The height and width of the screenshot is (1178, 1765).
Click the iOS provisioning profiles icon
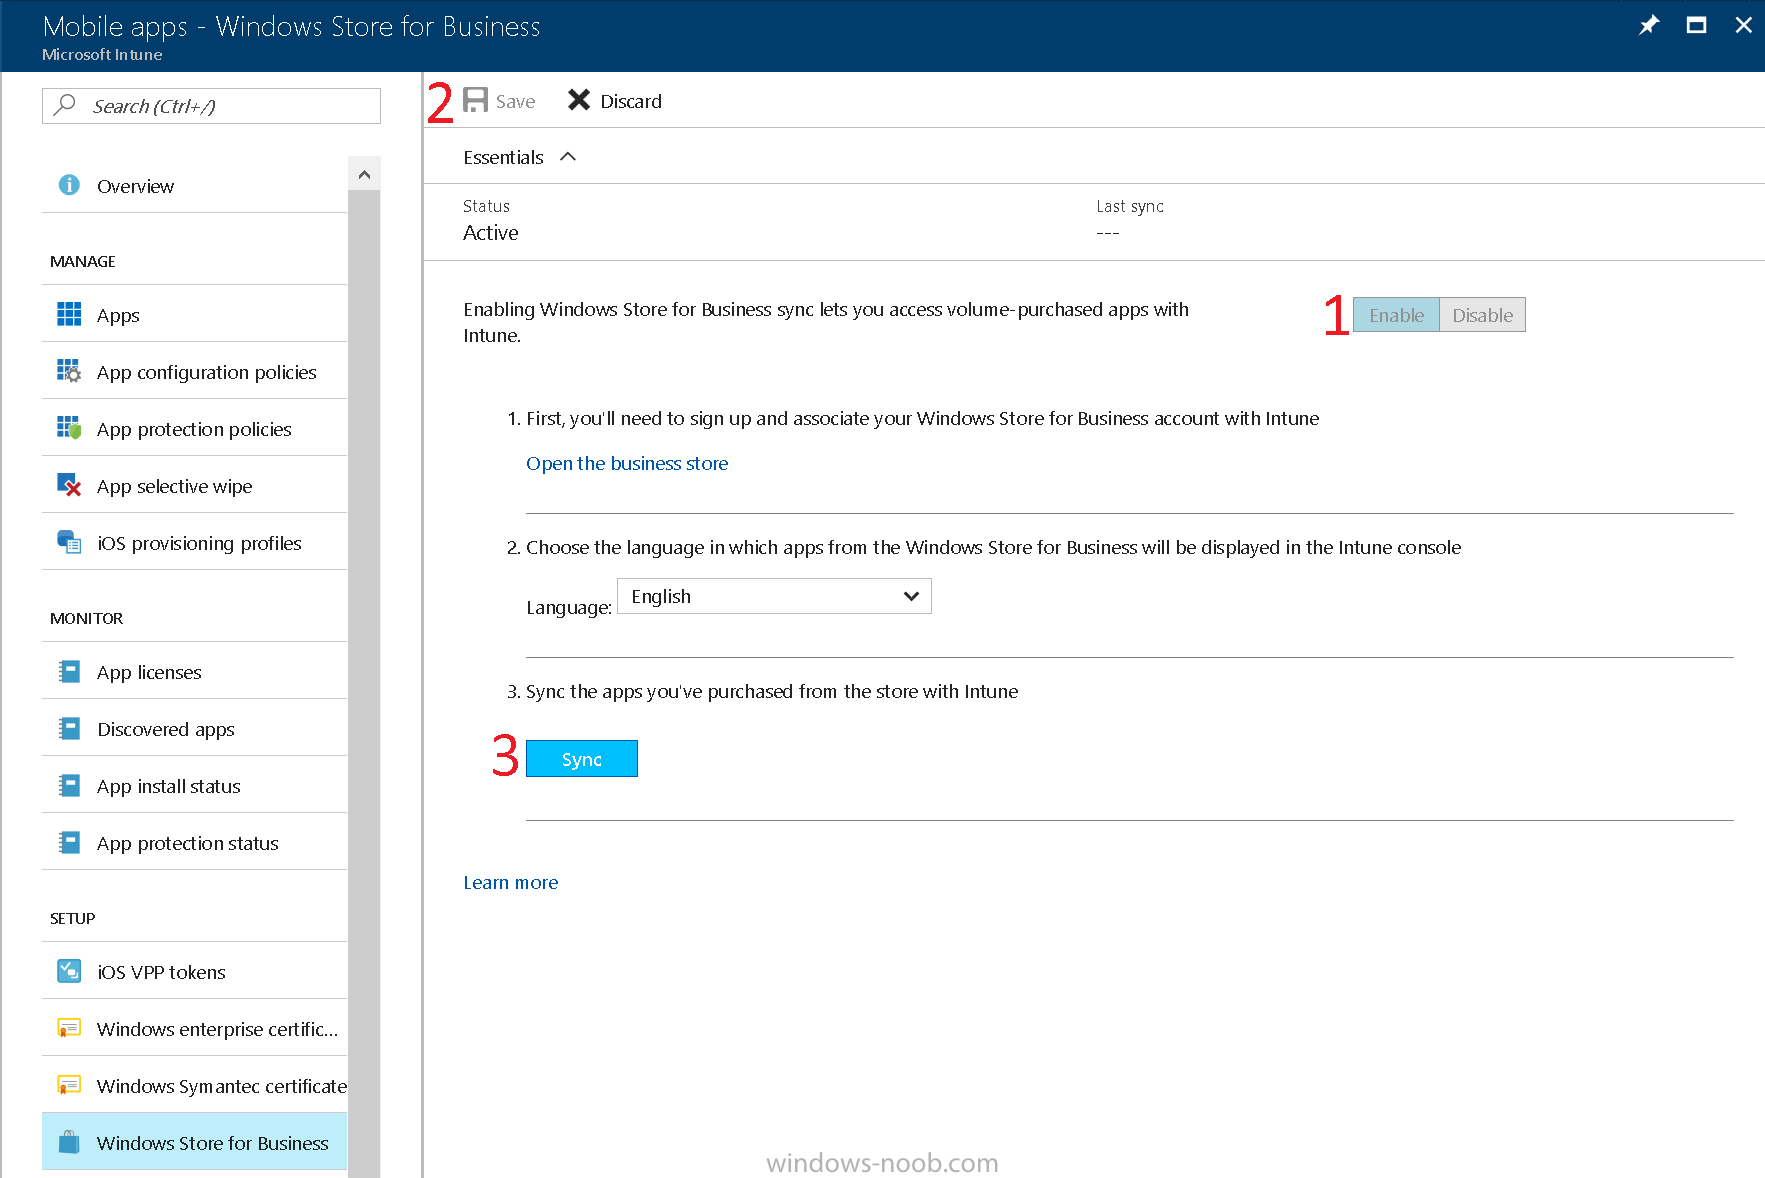tap(69, 542)
